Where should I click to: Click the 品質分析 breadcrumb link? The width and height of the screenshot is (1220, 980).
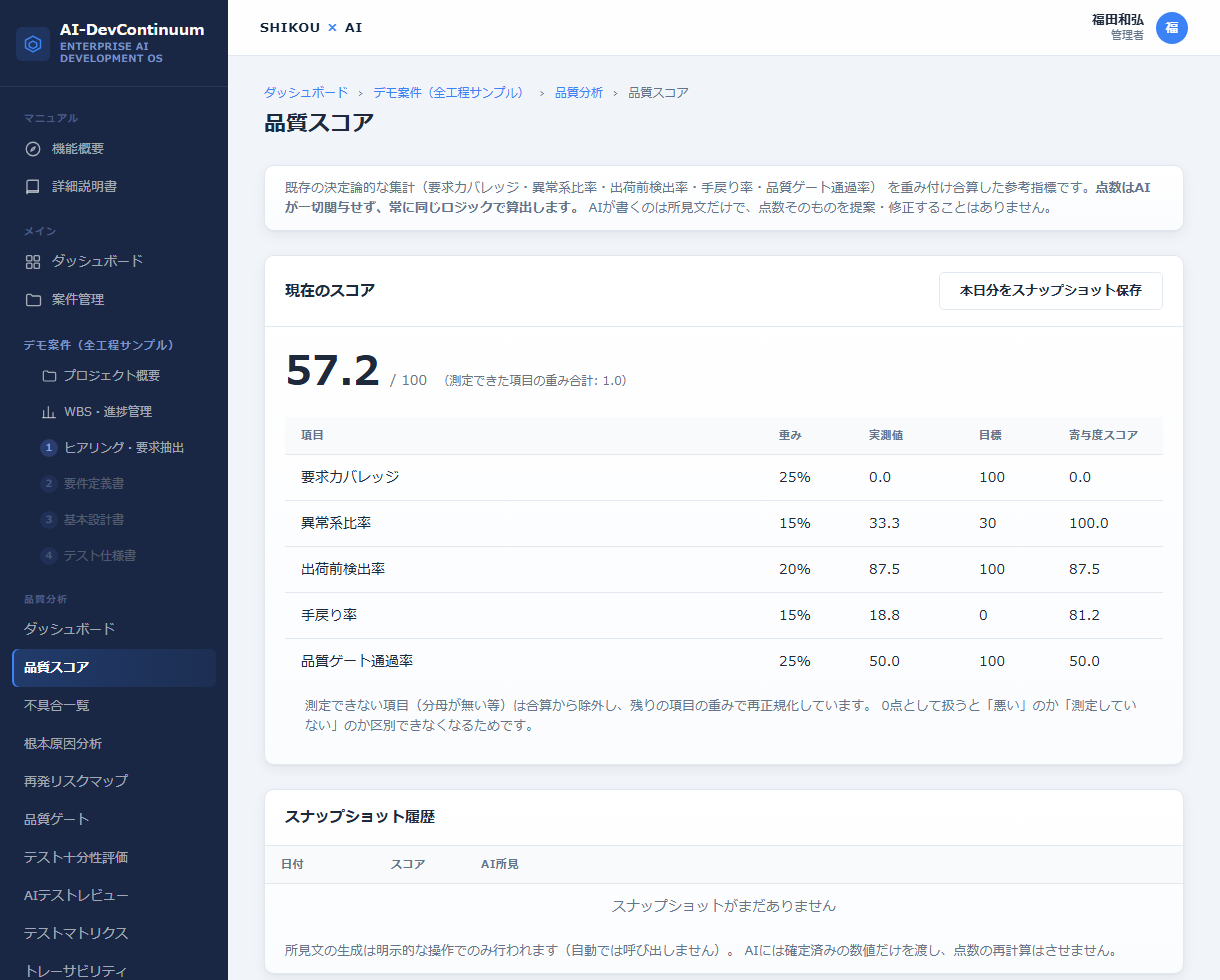pos(579,92)
